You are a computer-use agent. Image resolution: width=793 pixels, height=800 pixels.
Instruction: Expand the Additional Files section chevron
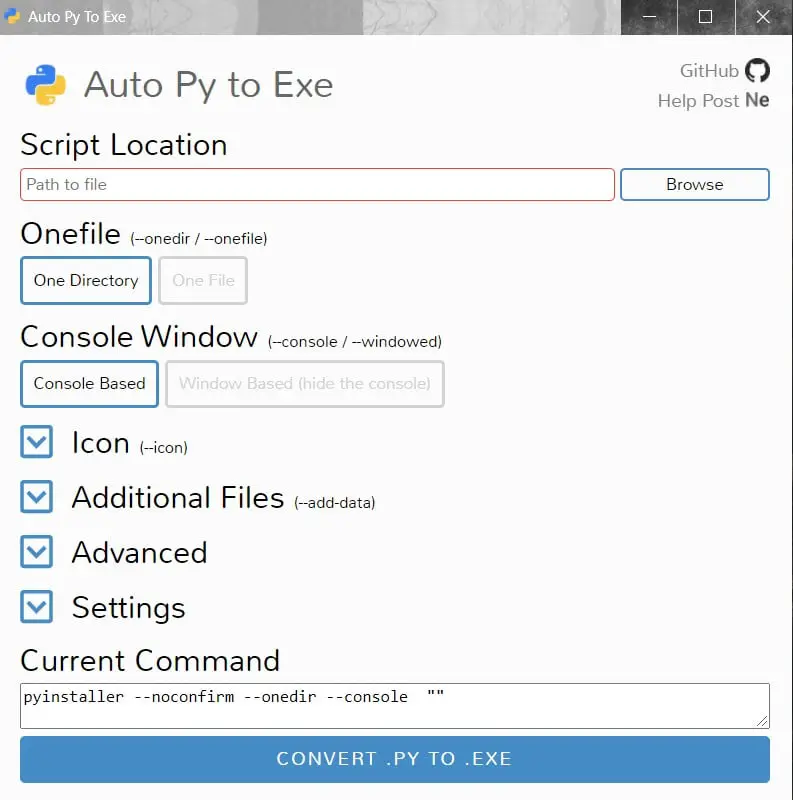point(37,496)
